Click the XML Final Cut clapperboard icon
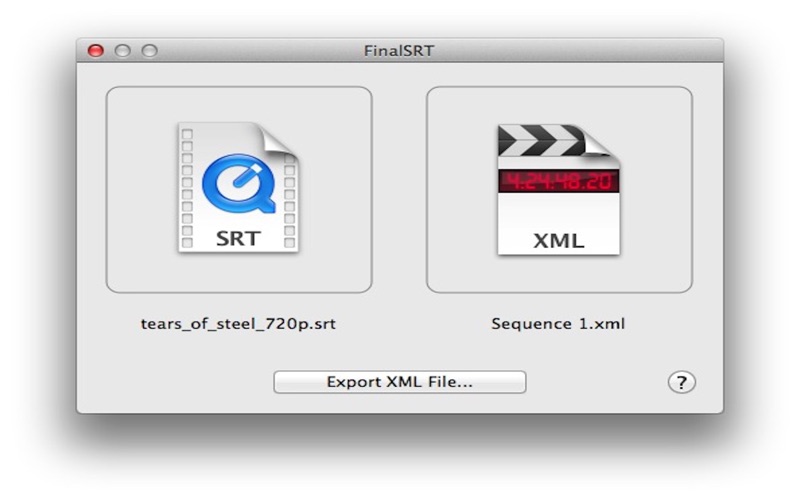 pyautogui.click(x=559, y=189)
